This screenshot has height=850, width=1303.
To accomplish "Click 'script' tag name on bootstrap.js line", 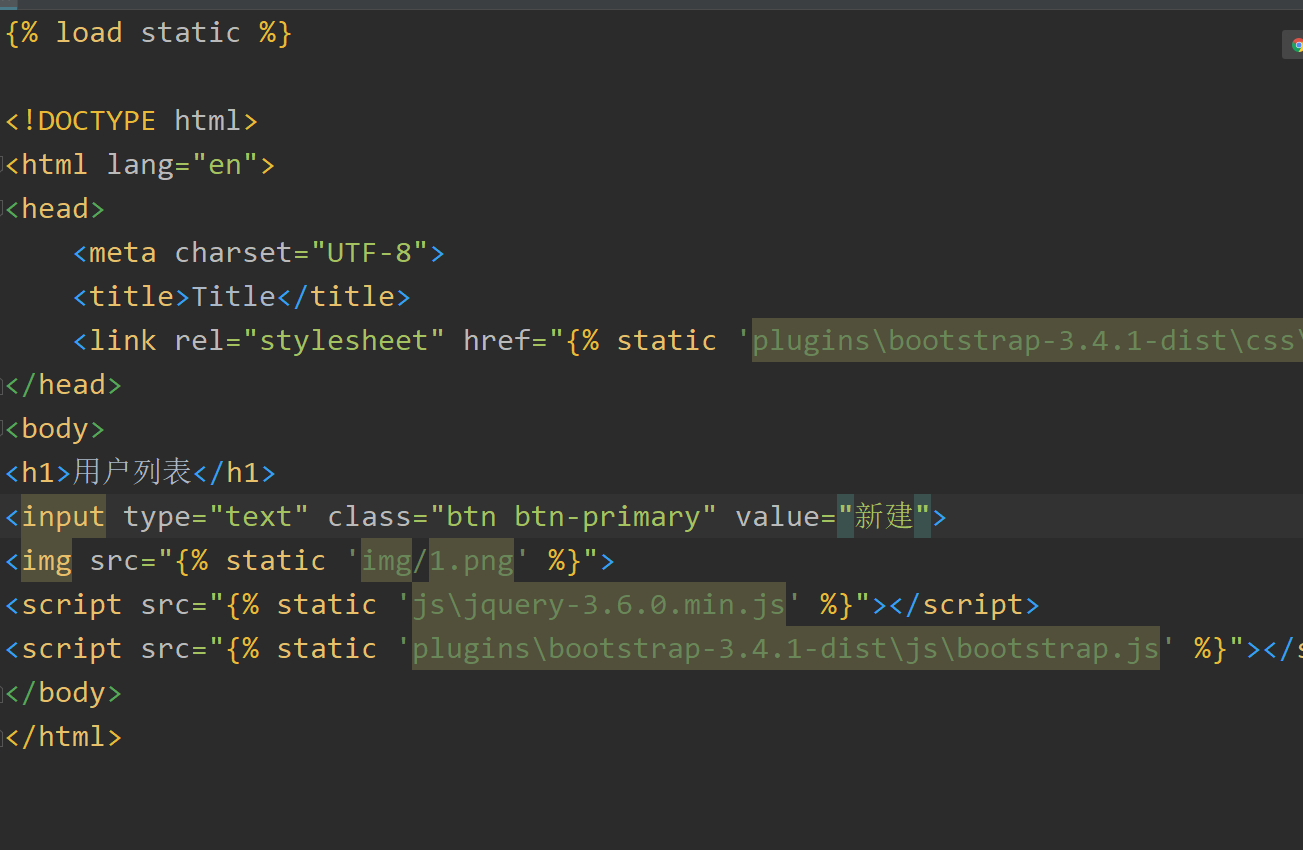I will click(x=72, y=649).
